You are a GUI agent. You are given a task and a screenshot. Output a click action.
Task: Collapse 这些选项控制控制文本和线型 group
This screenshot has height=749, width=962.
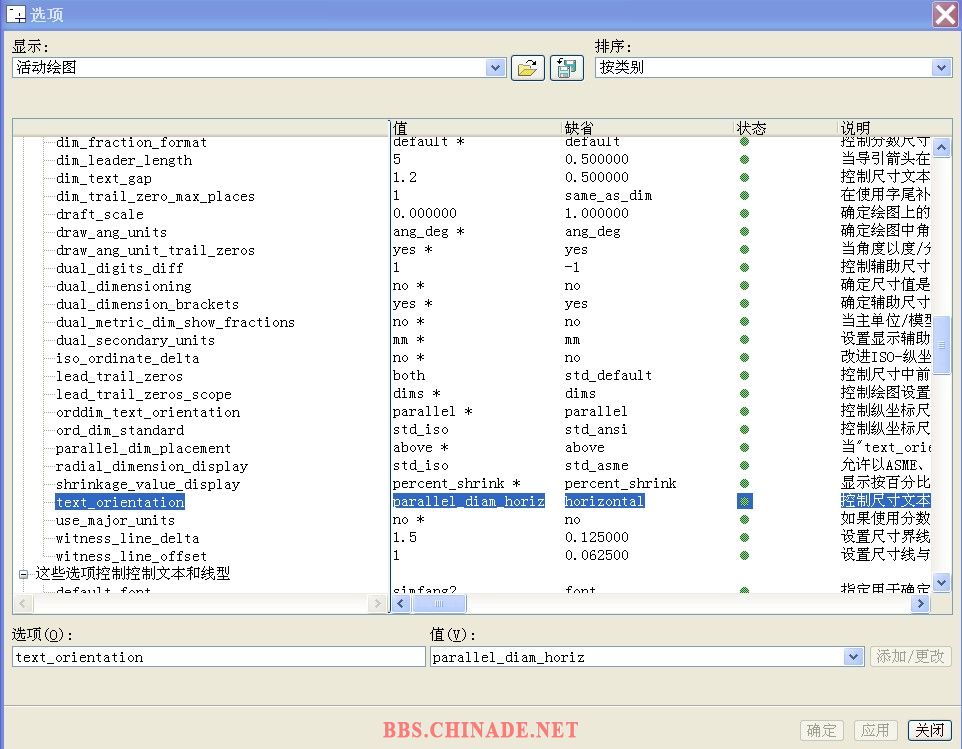pos(23,574)
